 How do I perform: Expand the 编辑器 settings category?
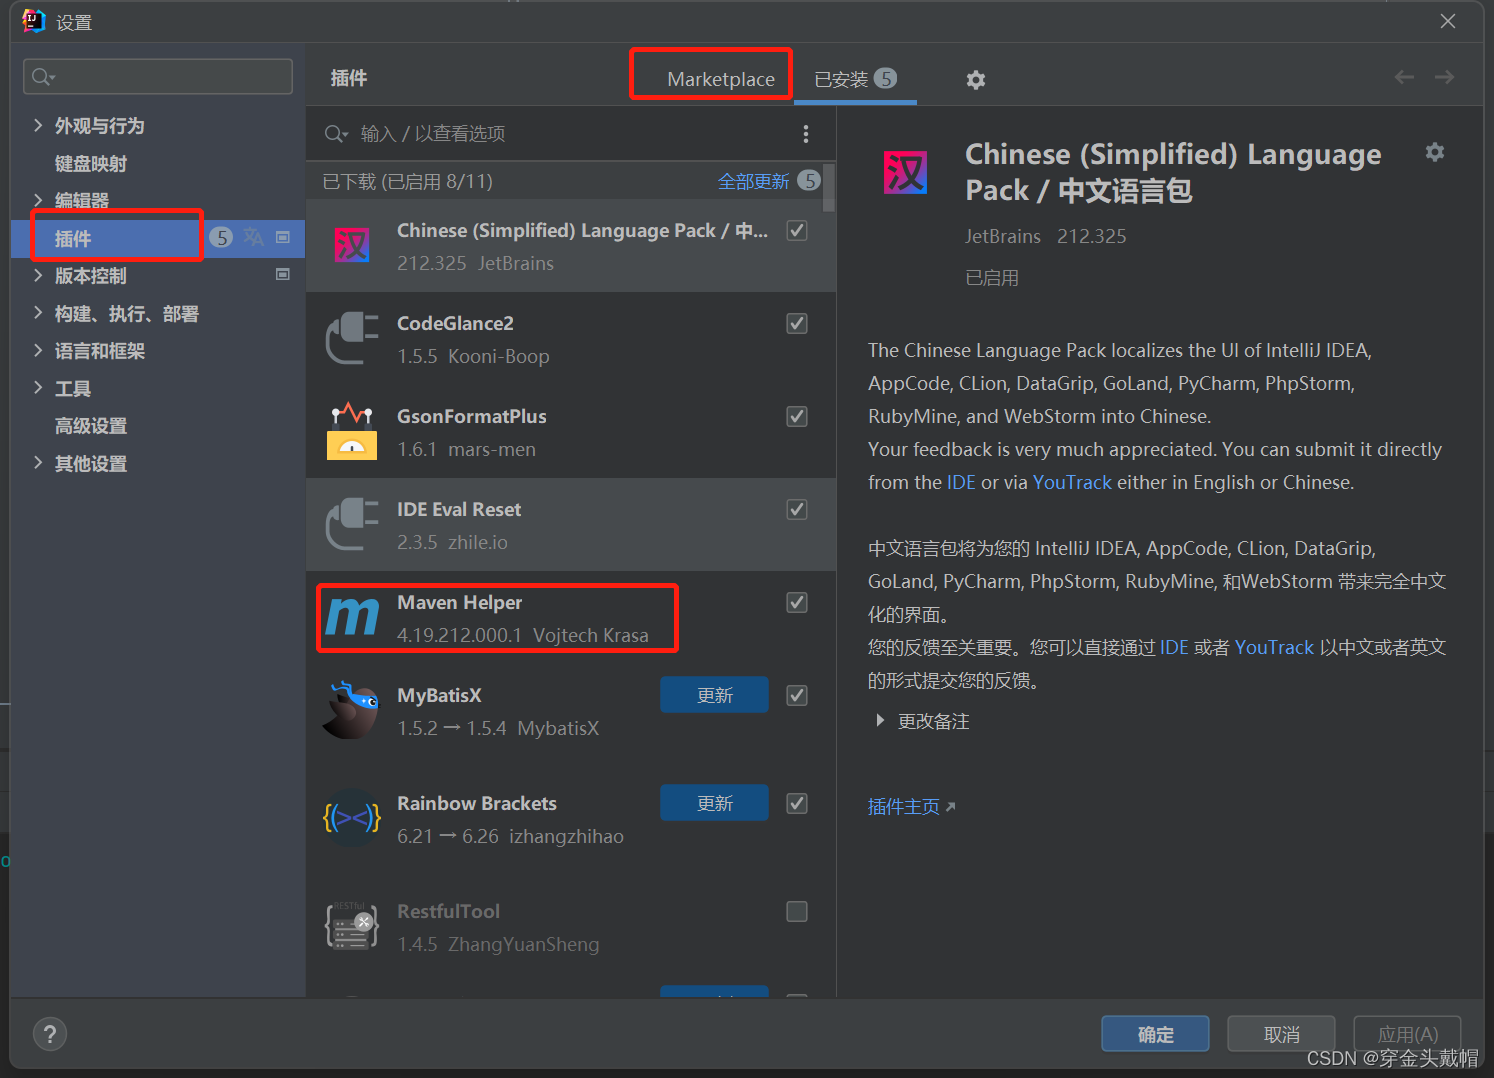(x=37, y=200)
